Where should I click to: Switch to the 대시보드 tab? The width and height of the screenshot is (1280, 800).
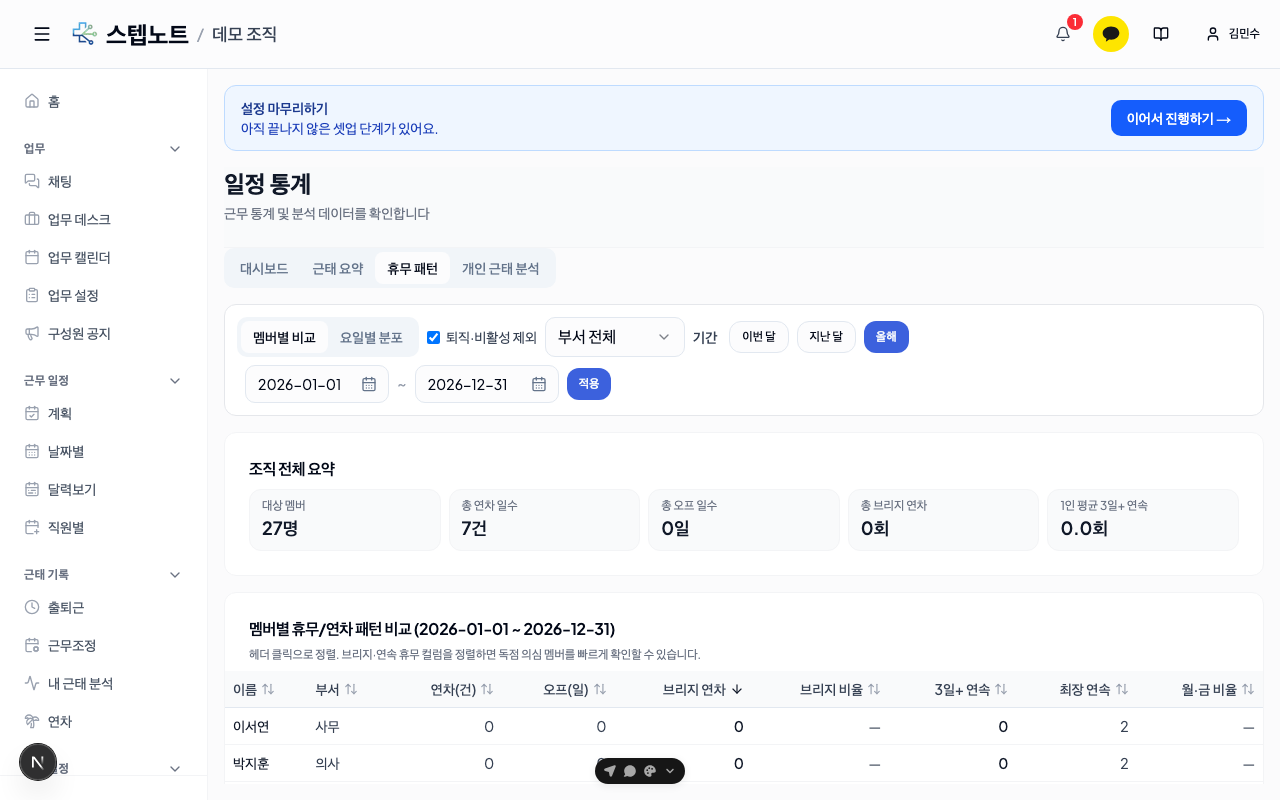[x=264, y=268]
